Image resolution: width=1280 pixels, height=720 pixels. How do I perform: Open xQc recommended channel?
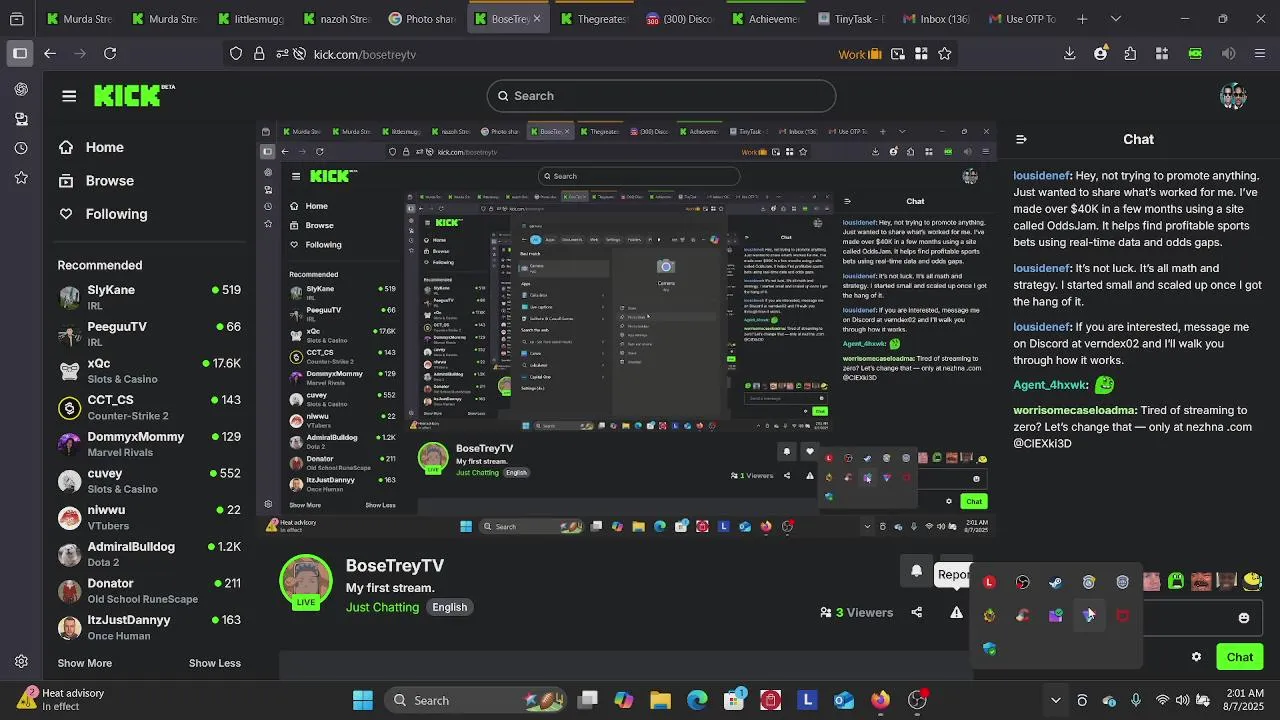(x=150, y=371)
